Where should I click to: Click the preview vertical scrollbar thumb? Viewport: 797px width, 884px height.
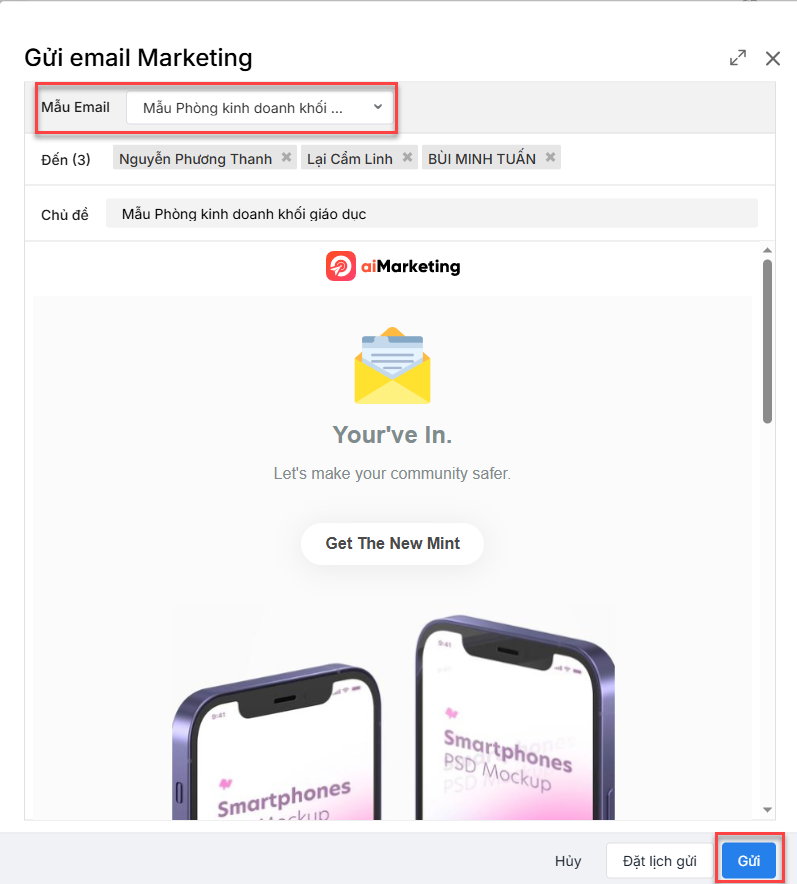(767, 341)
